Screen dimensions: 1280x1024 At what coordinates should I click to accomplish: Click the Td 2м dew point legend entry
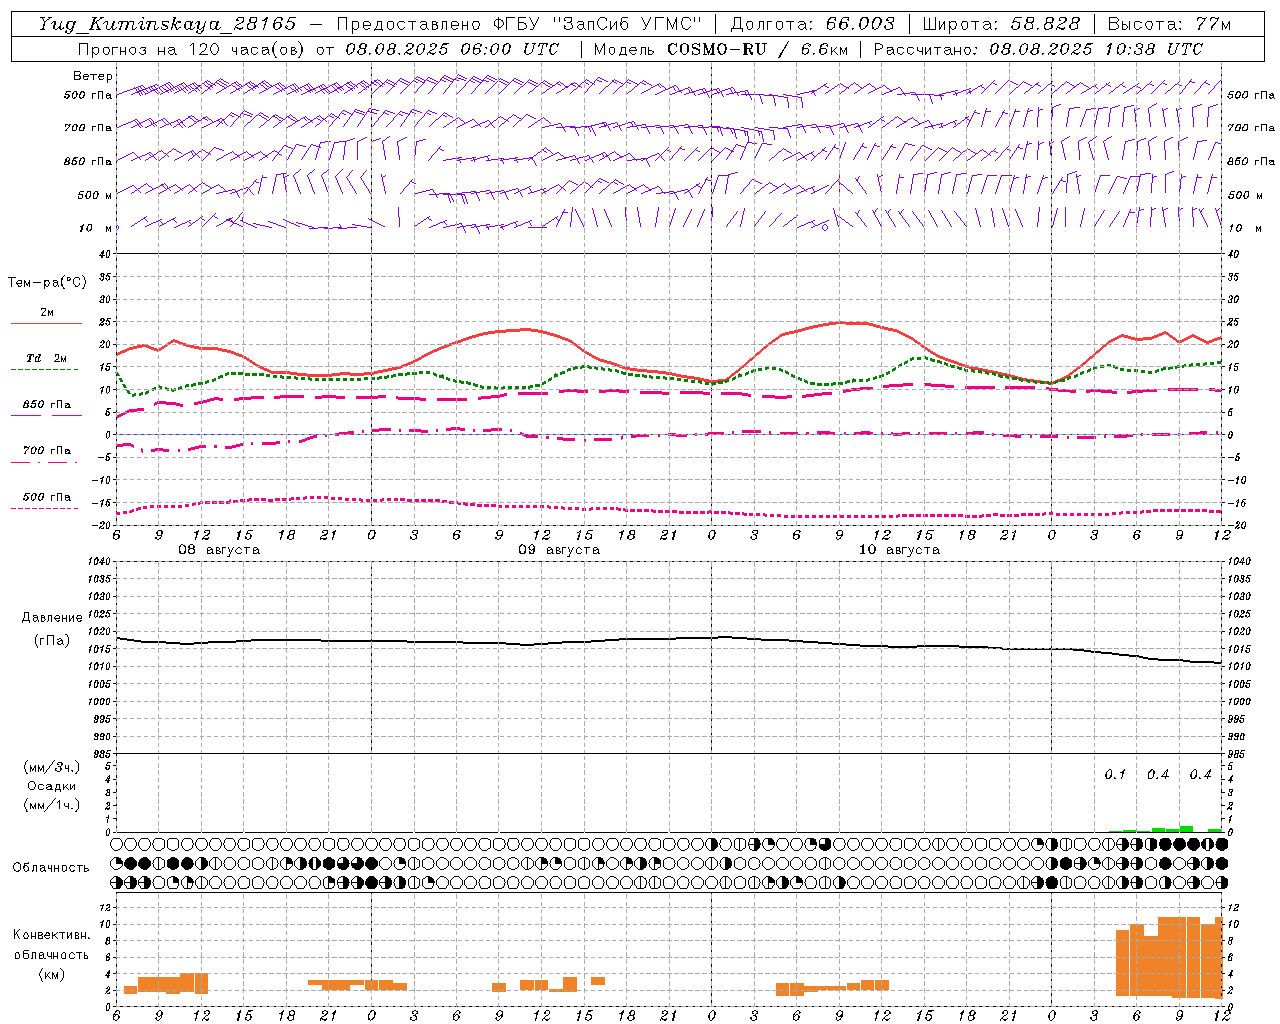click(x=46, y=358)
